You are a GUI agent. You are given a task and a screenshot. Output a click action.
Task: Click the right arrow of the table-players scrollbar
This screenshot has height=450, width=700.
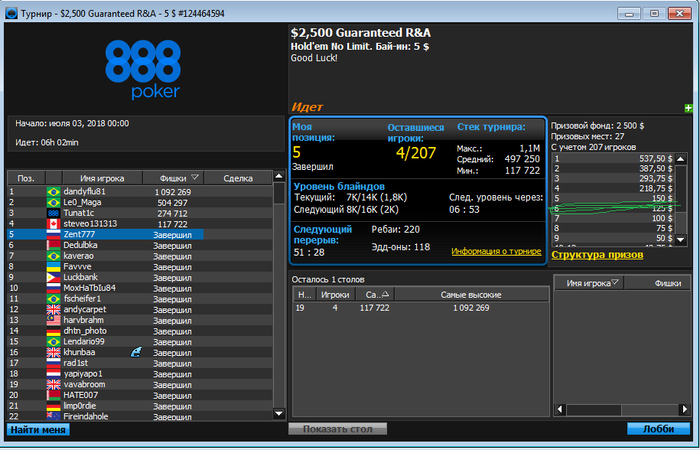point(685,409)
